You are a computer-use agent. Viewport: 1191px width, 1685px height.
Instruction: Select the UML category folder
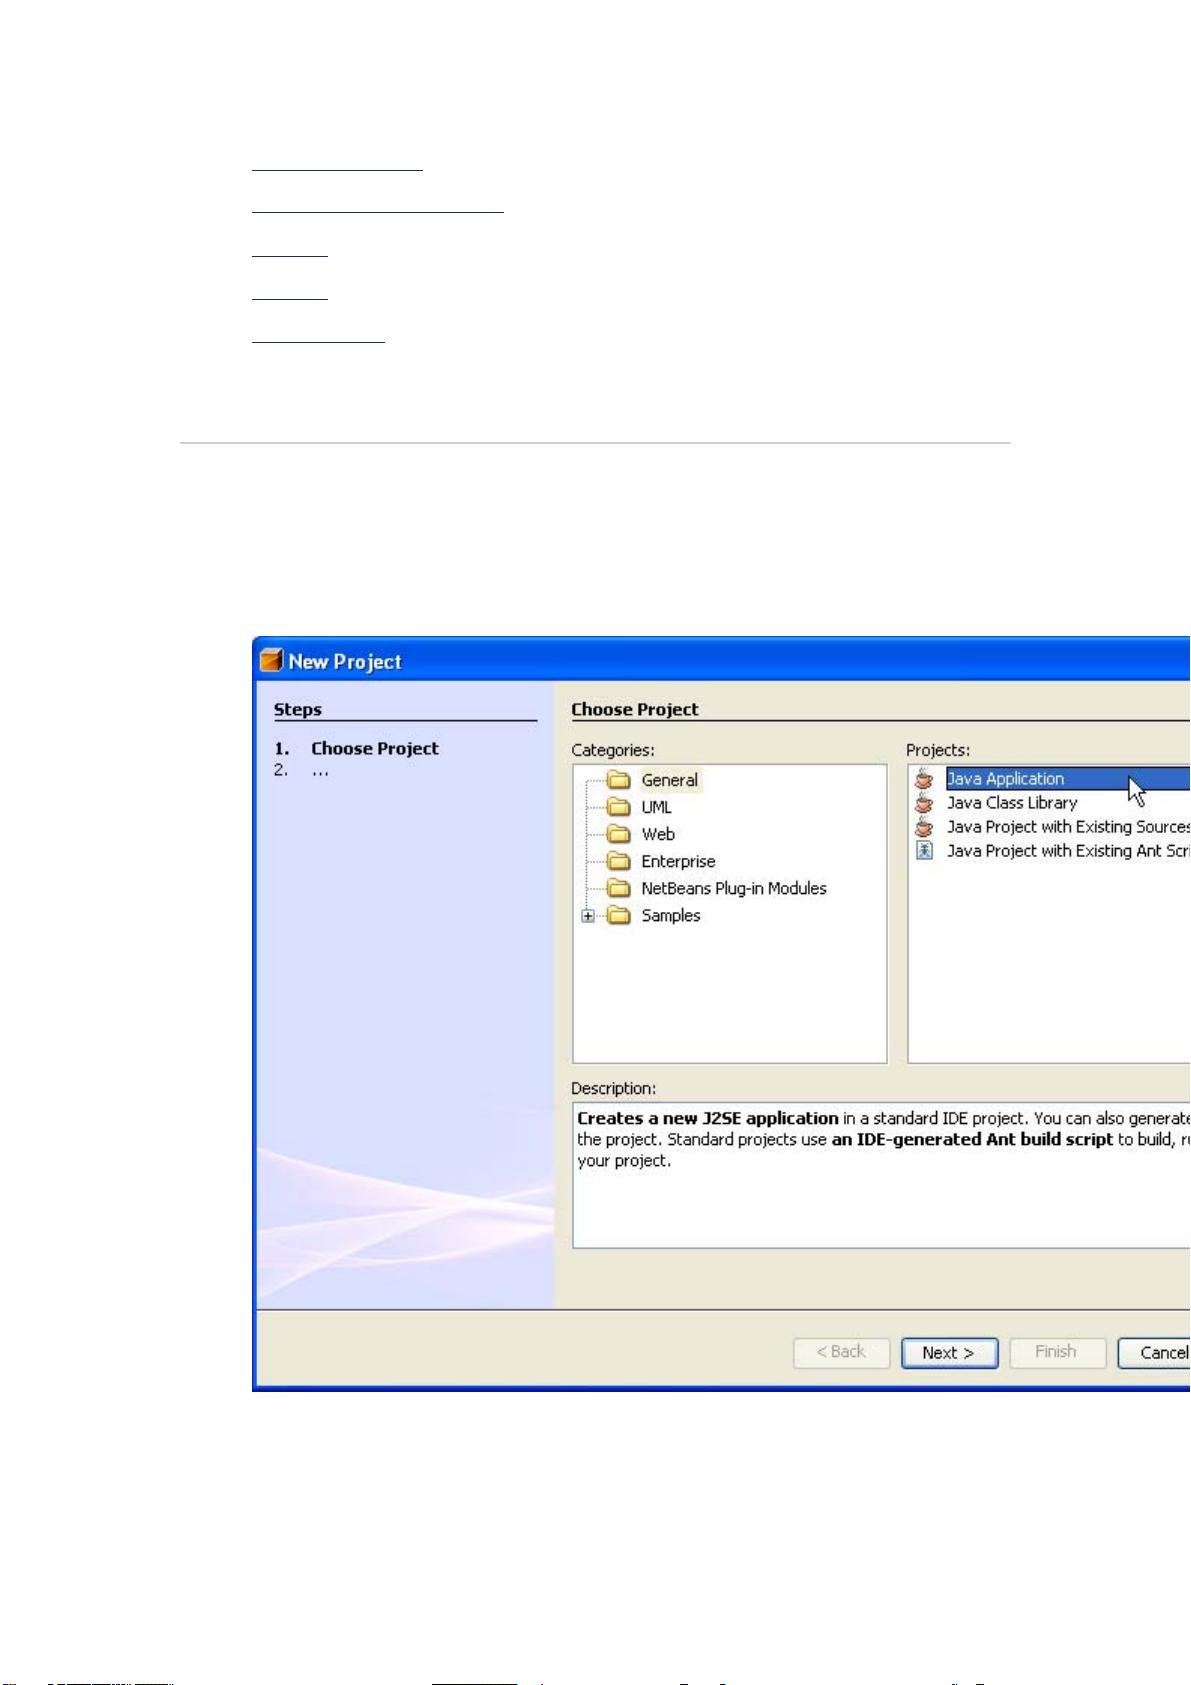point(640,807)
